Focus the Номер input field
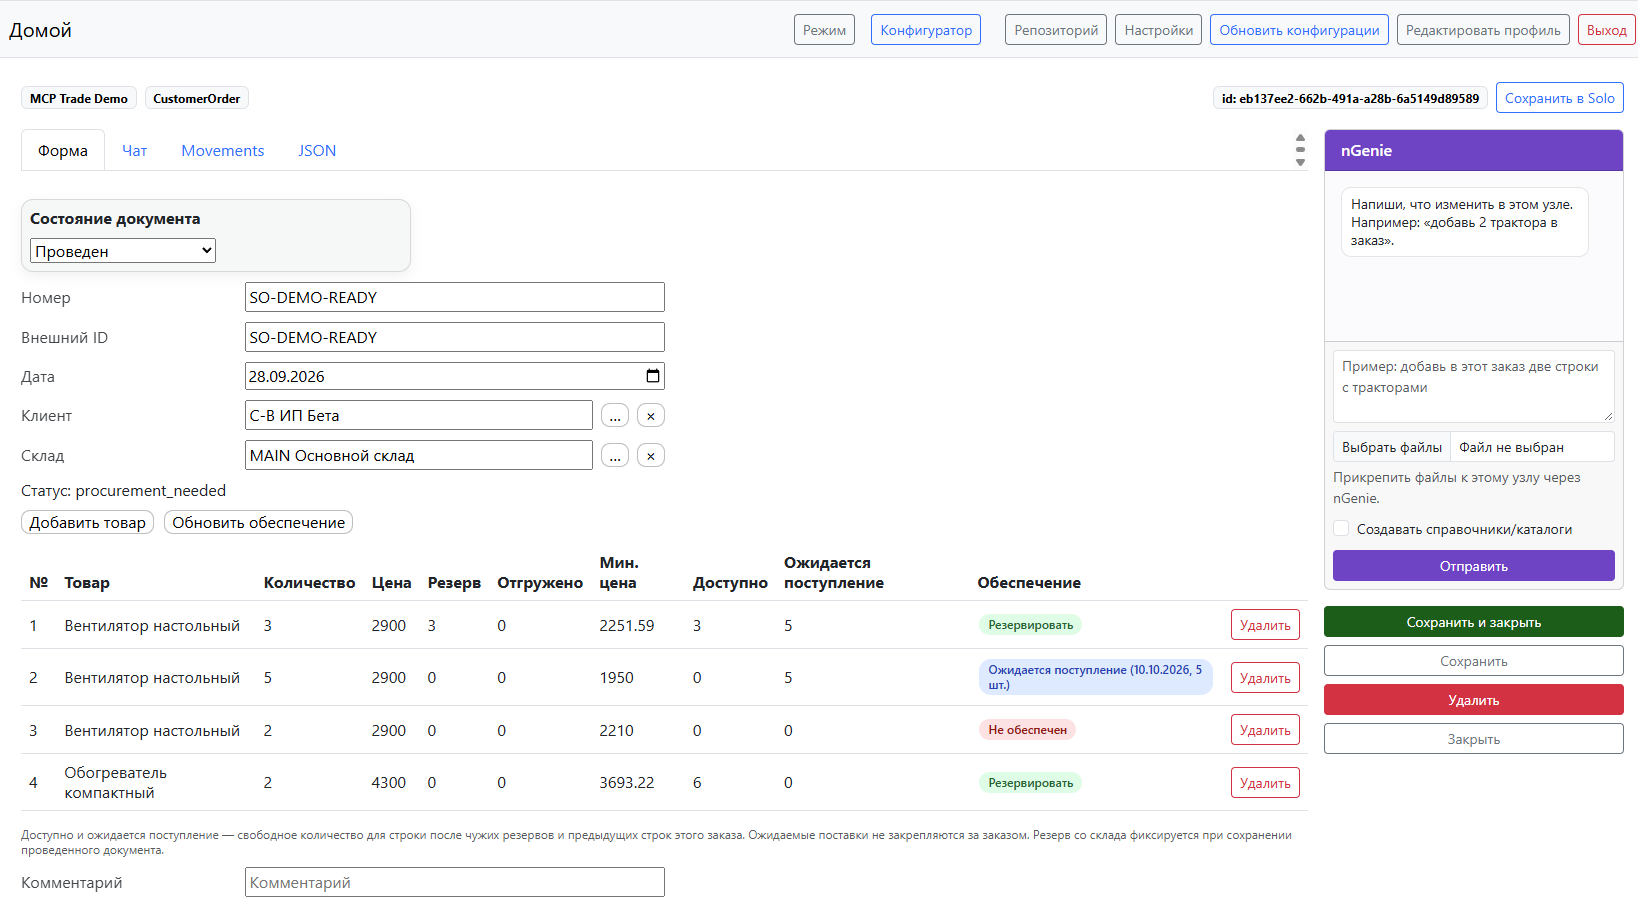 point(455,297)
